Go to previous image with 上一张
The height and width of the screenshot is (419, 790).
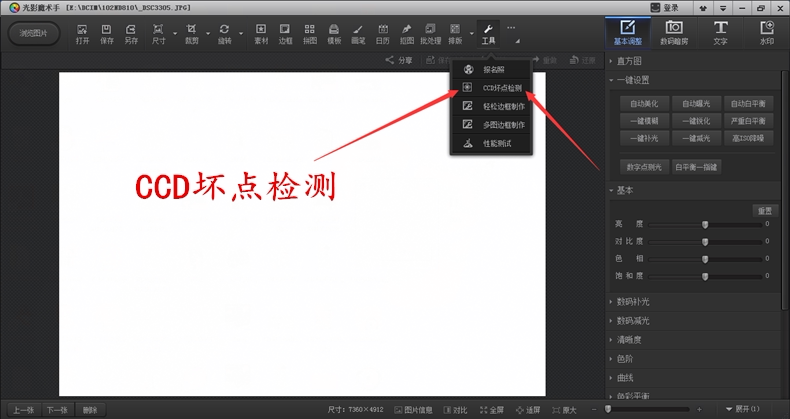pos(24,410)
